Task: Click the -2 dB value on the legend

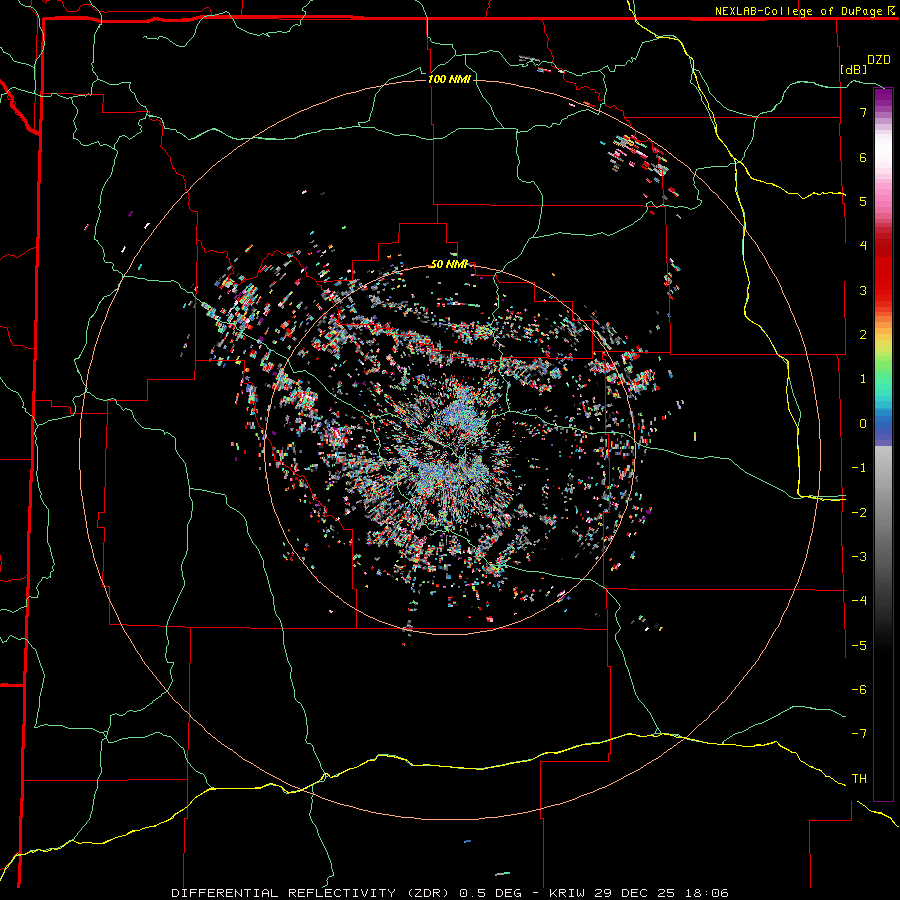Action: coord(859,512)
